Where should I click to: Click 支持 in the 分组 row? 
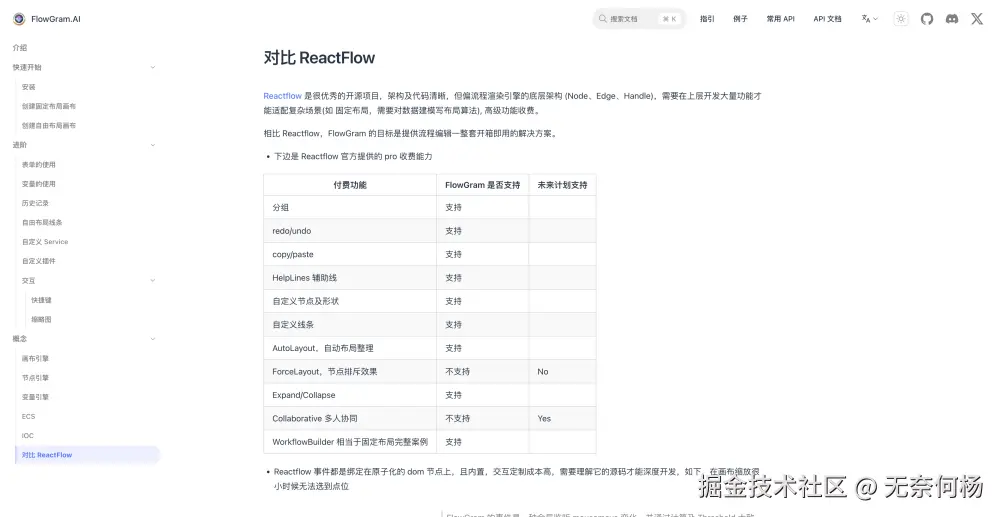click(453, 207)
